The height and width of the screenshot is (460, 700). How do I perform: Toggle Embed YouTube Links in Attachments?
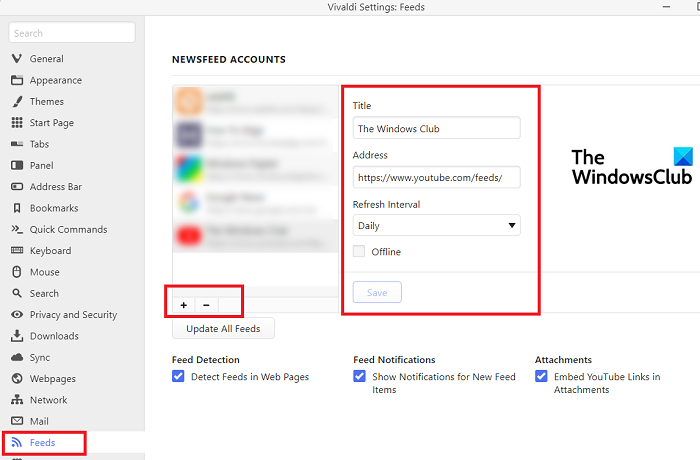point(541,376)
